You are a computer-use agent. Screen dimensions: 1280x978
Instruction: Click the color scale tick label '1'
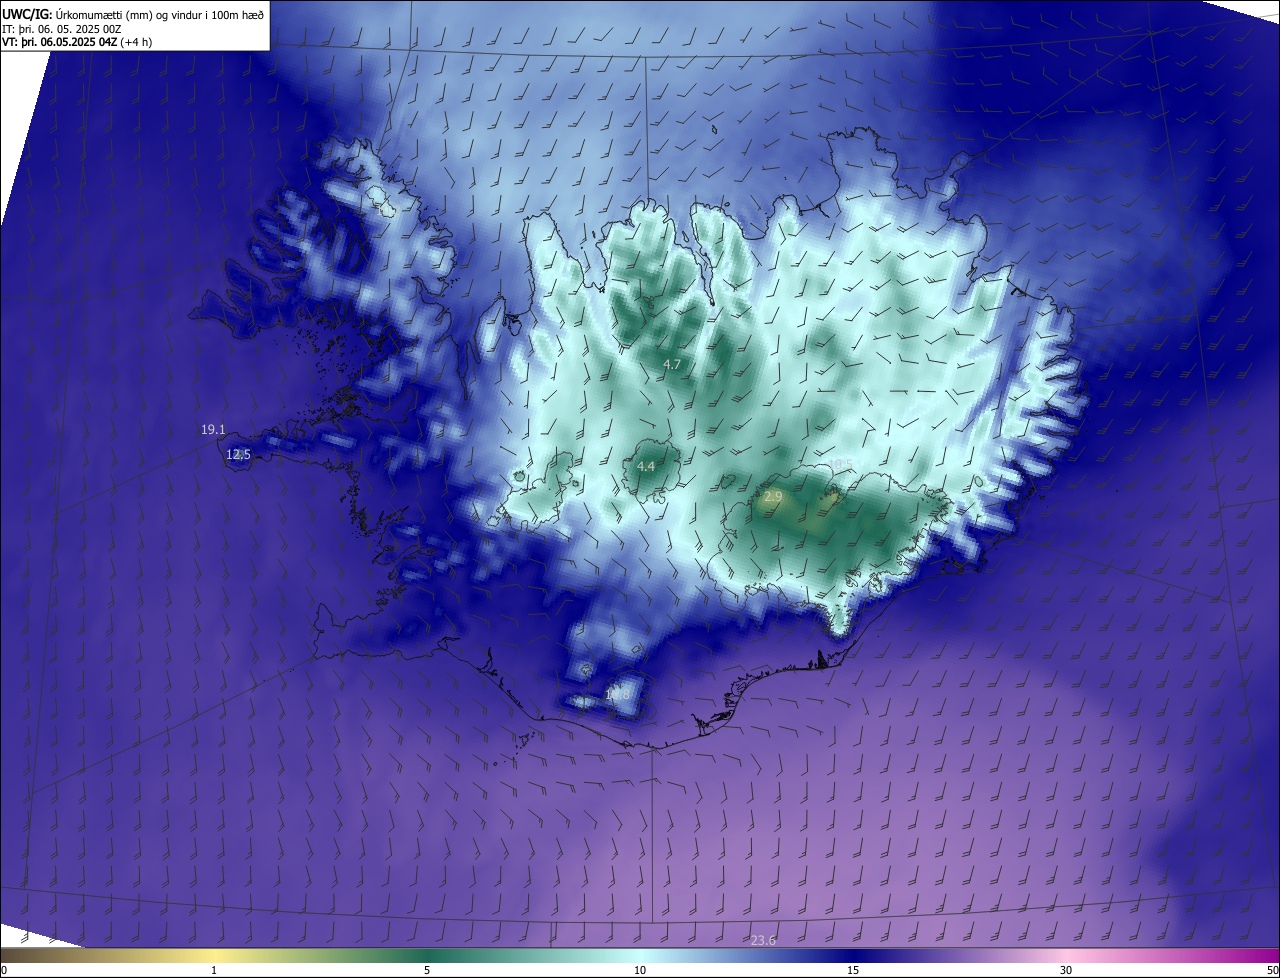(x=214, y=970)
